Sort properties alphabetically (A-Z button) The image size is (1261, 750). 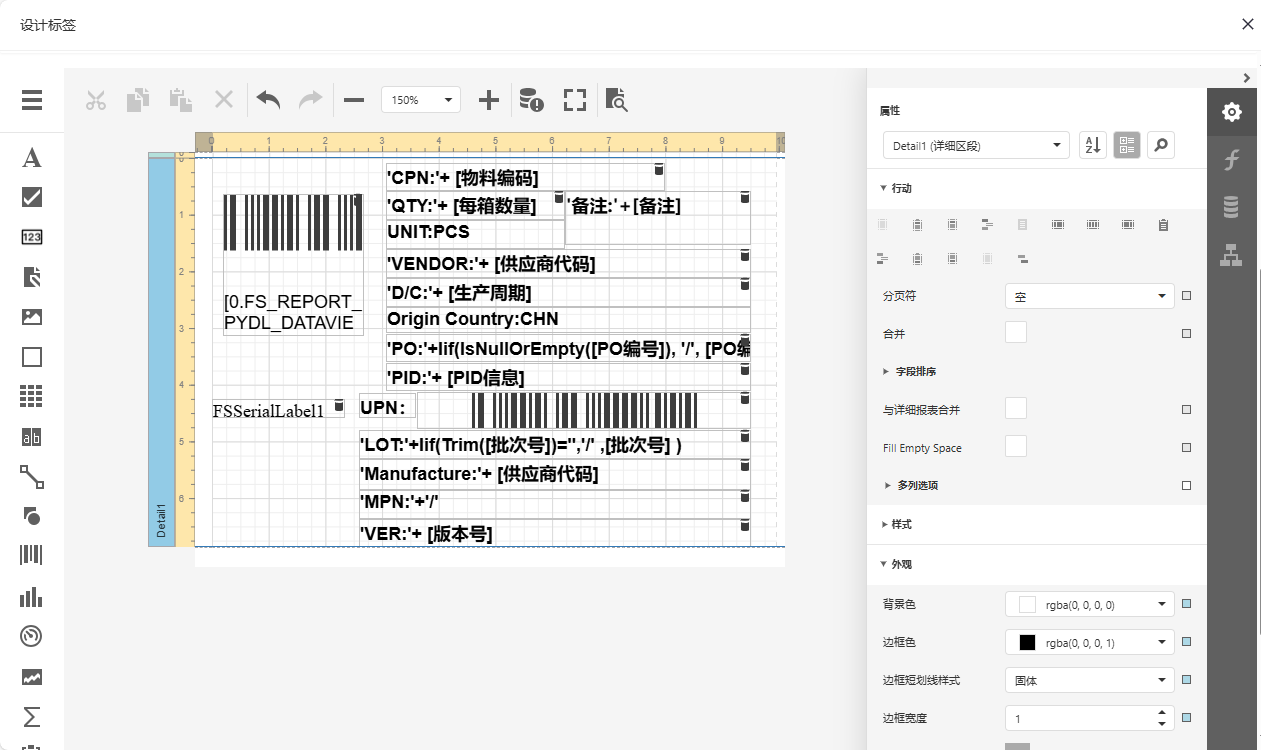coord(1093,146)
